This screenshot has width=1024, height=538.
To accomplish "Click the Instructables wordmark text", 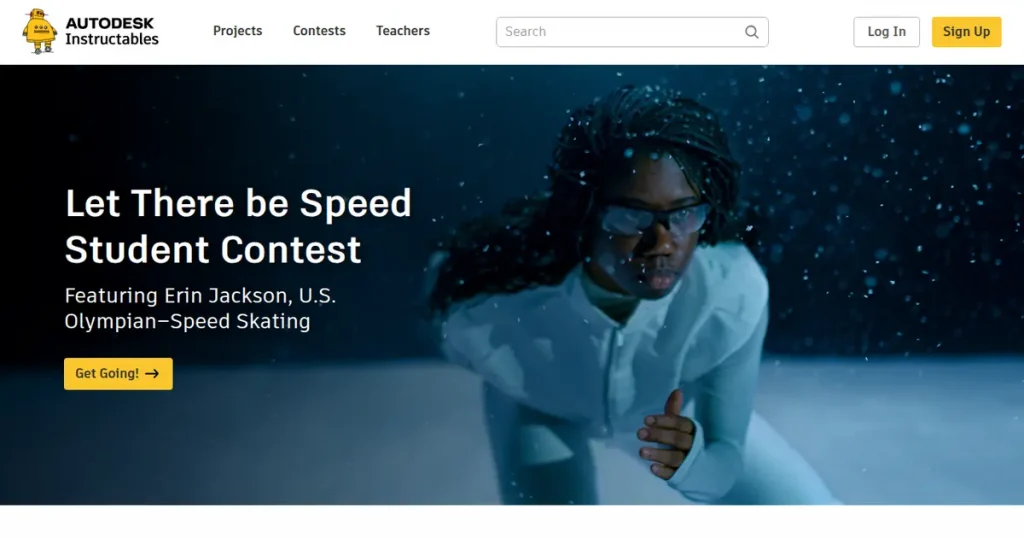I will [x=112, y=39].
